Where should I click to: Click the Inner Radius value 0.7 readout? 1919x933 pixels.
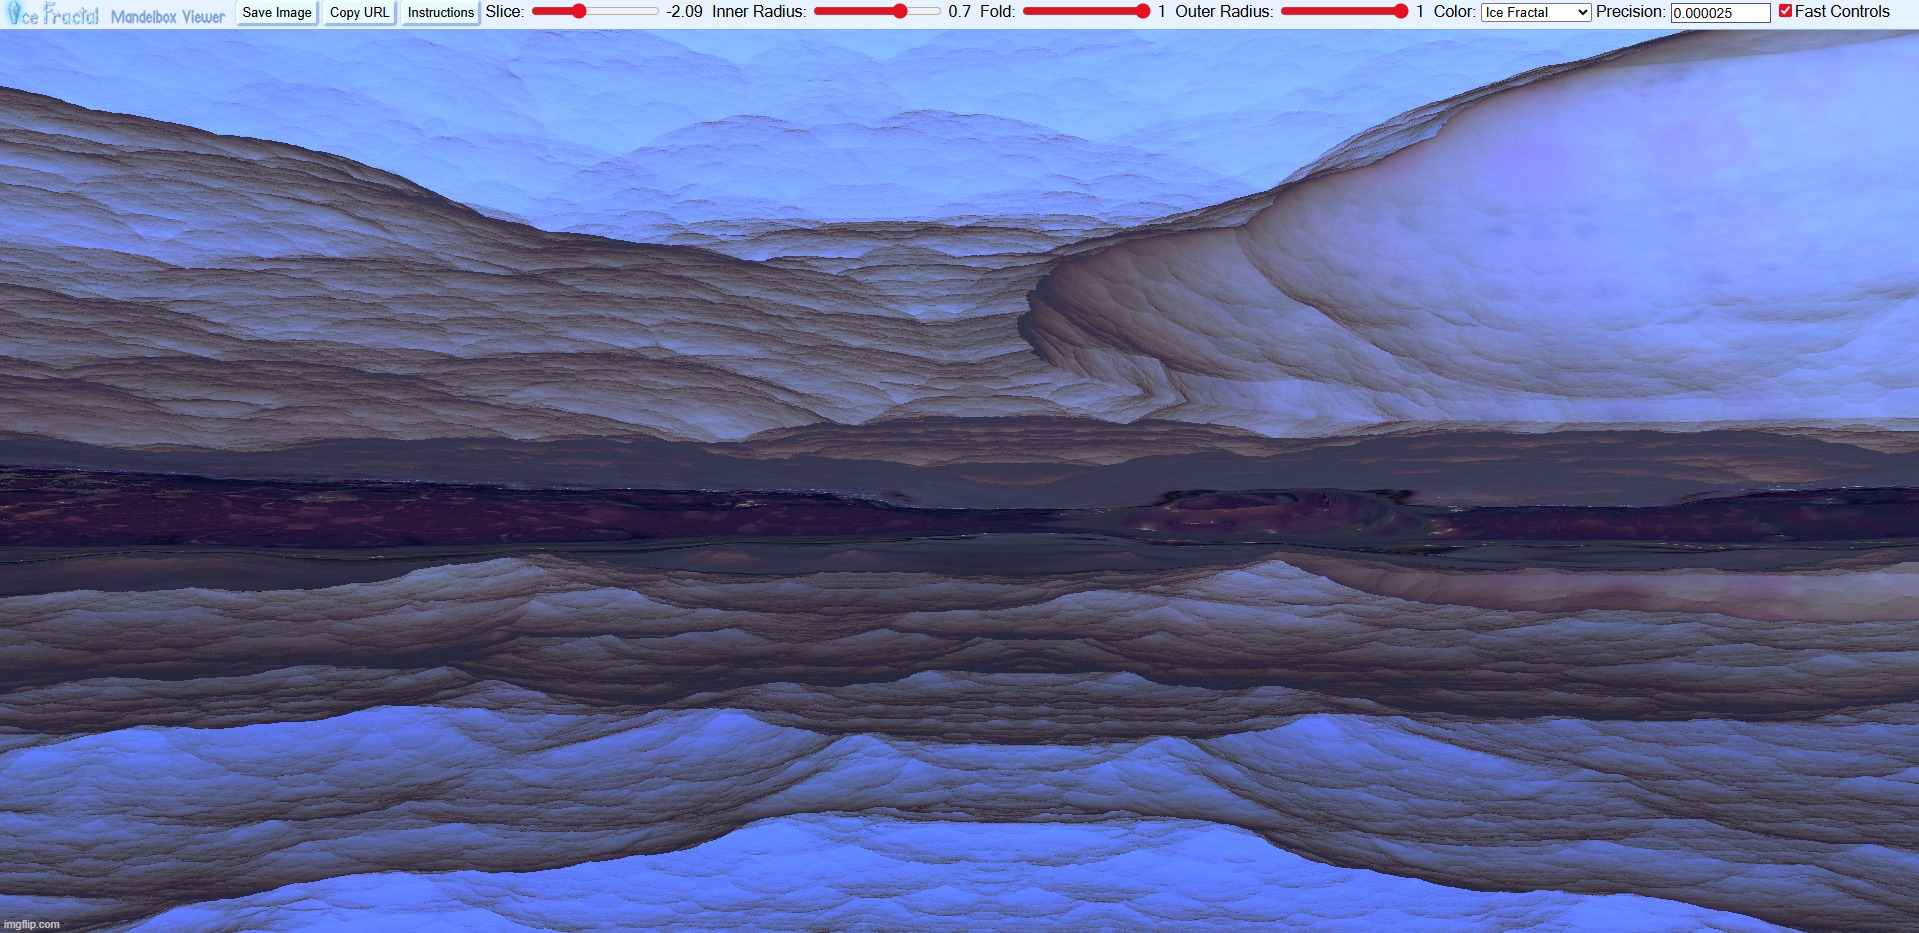[x=959, y=12]
